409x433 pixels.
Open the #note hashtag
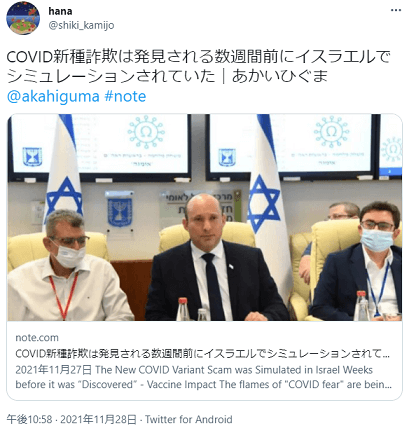(x=125, y=96)
